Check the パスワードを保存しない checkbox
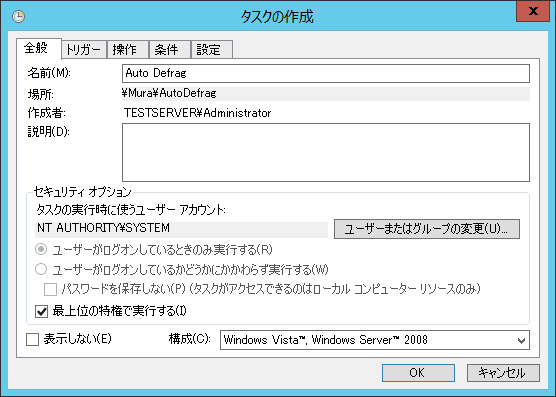 pos(50,289)
